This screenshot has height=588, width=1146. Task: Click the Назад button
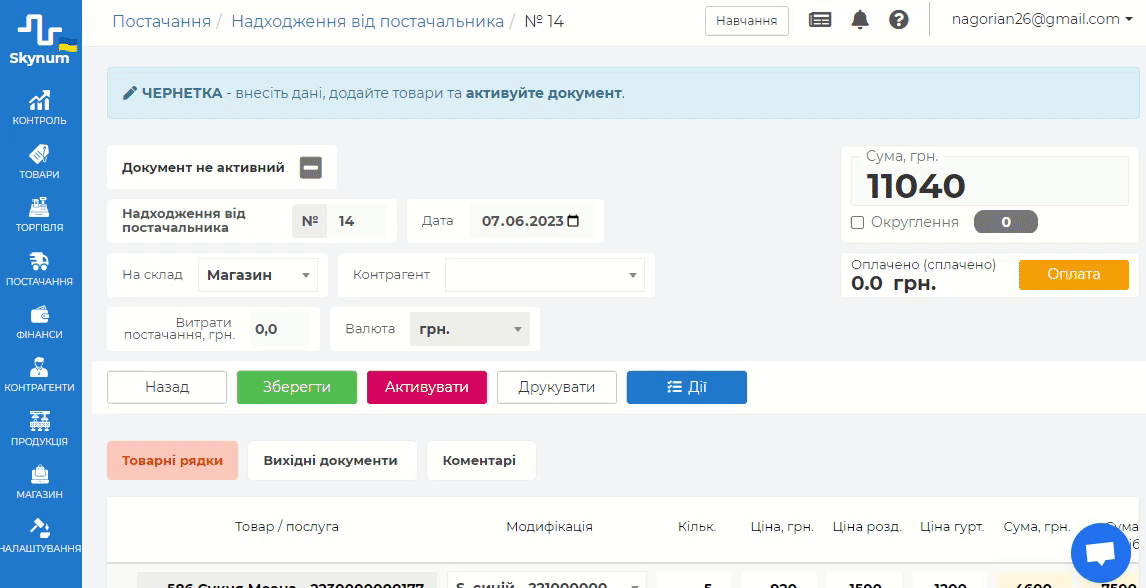point(167,387)
